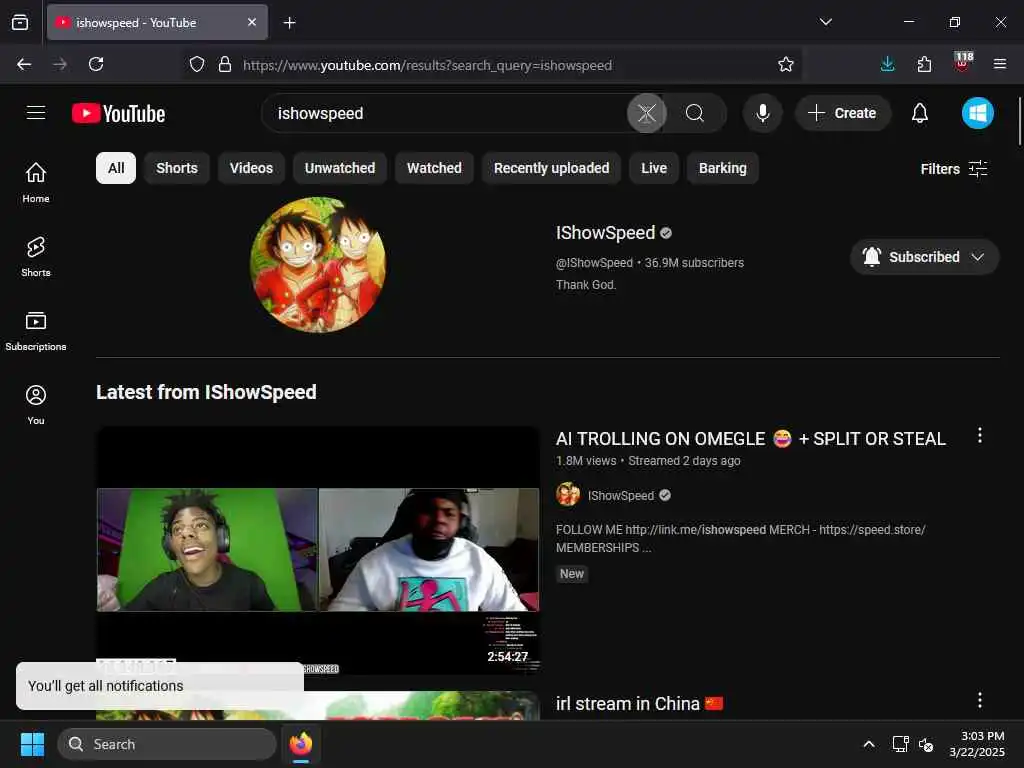Click the Windows taskbar Search box

167,744
